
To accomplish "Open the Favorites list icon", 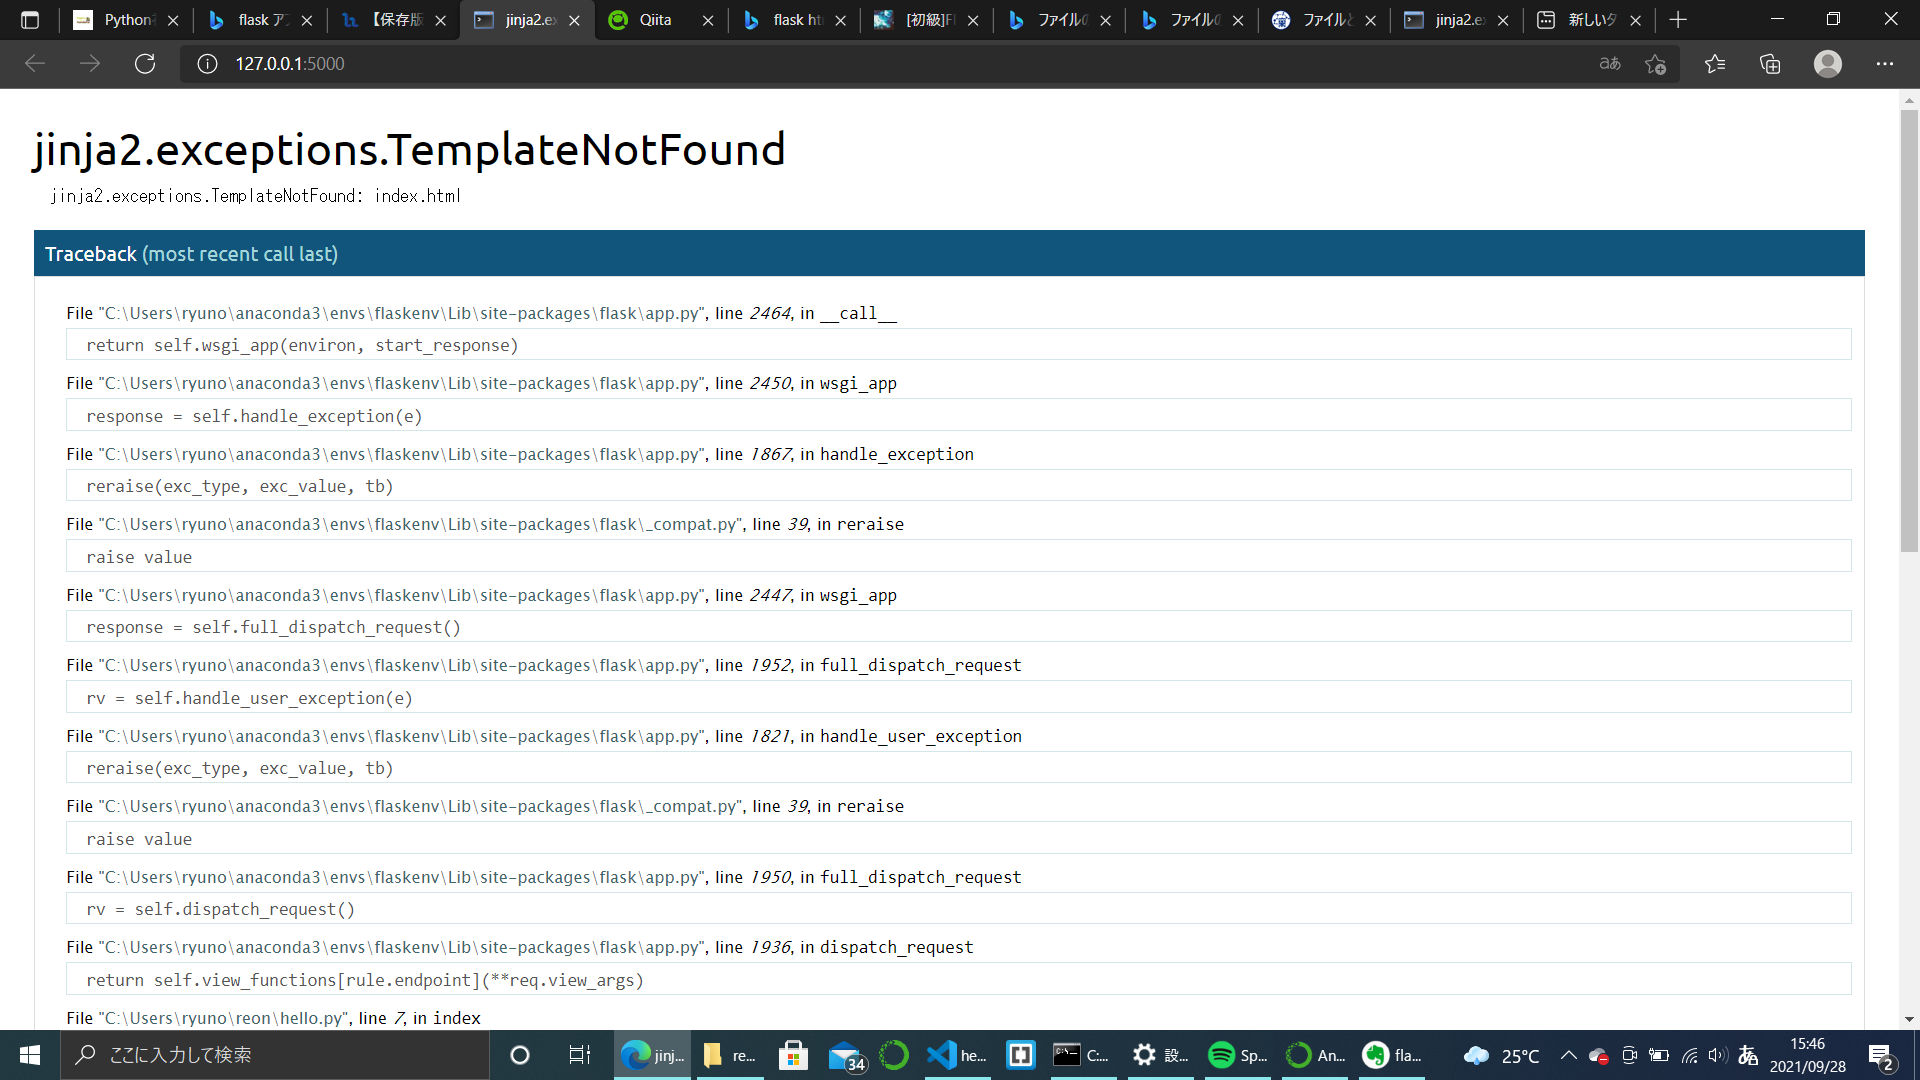I will (x=1715, y=64).
